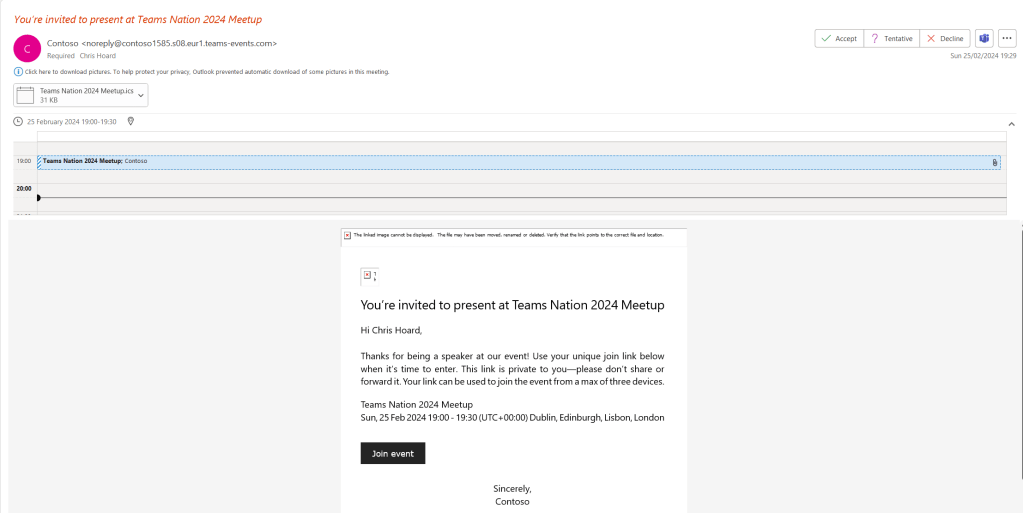Accept the meeting invitation
Screen dimensions: 1023x513
838,38
